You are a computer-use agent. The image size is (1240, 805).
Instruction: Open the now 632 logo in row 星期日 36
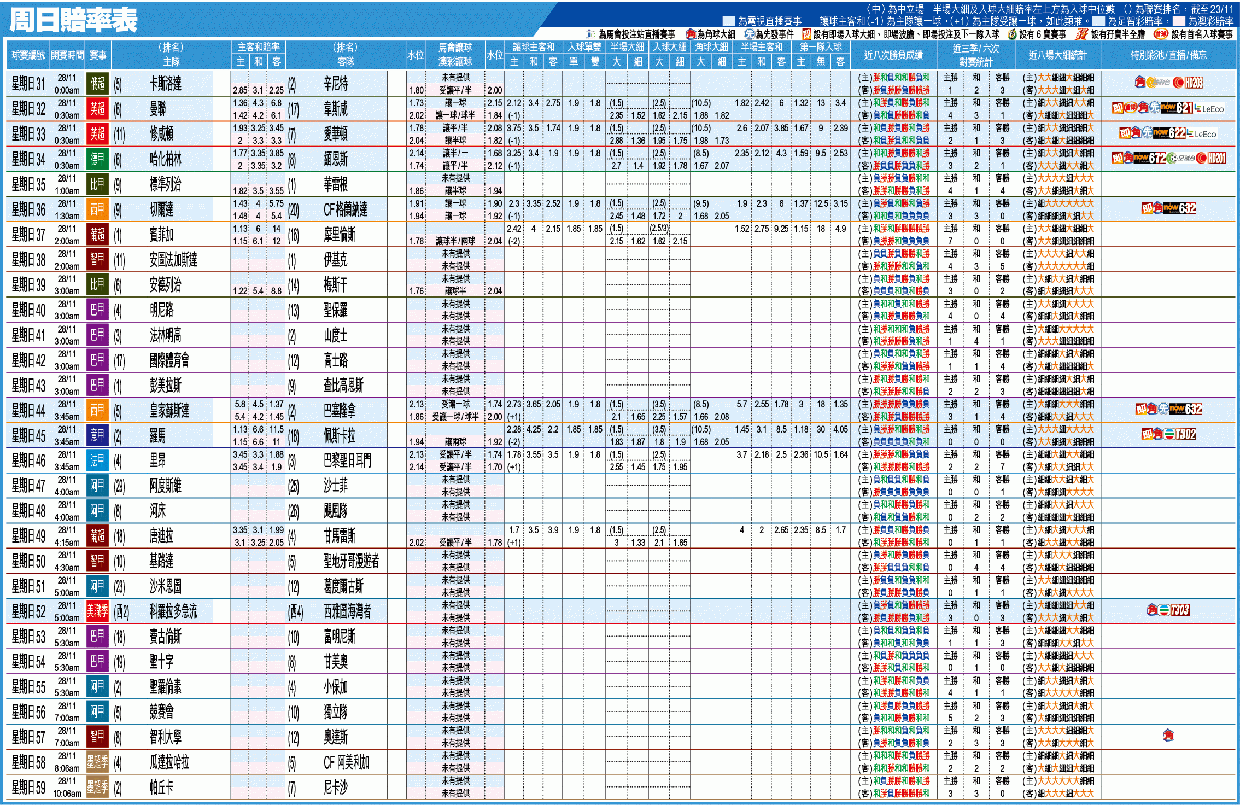point(1182,207)
